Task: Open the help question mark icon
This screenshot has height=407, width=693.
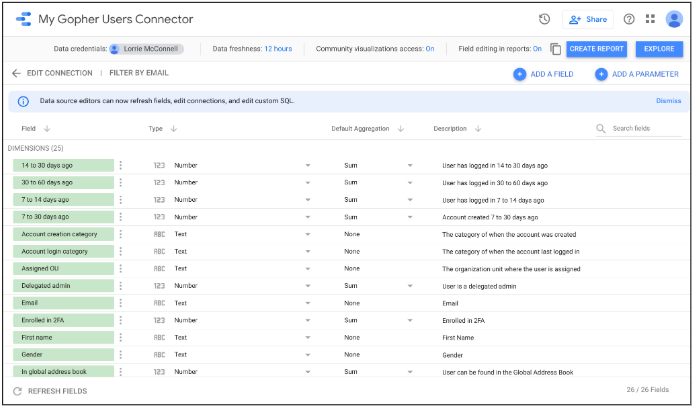Action: [x=629, y=19]
